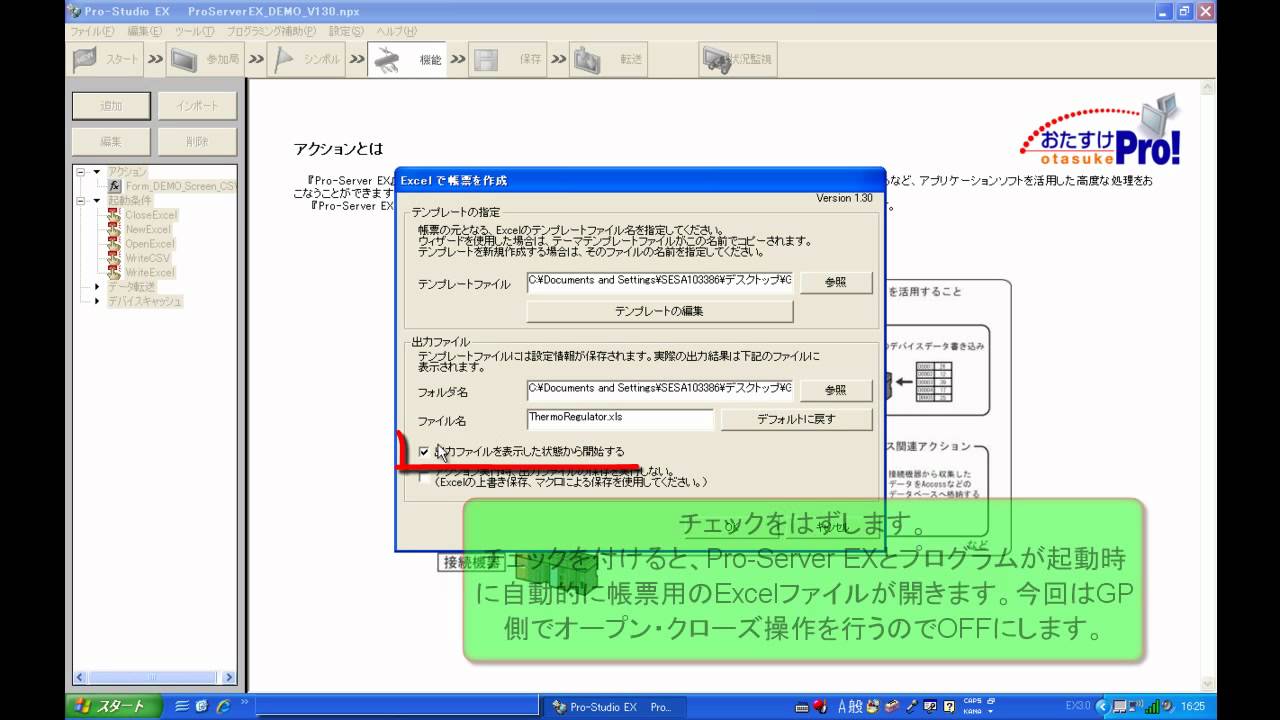Expand the データ転送 tree node
This screenshot has width=1280, height=720.
pos(97,287)
